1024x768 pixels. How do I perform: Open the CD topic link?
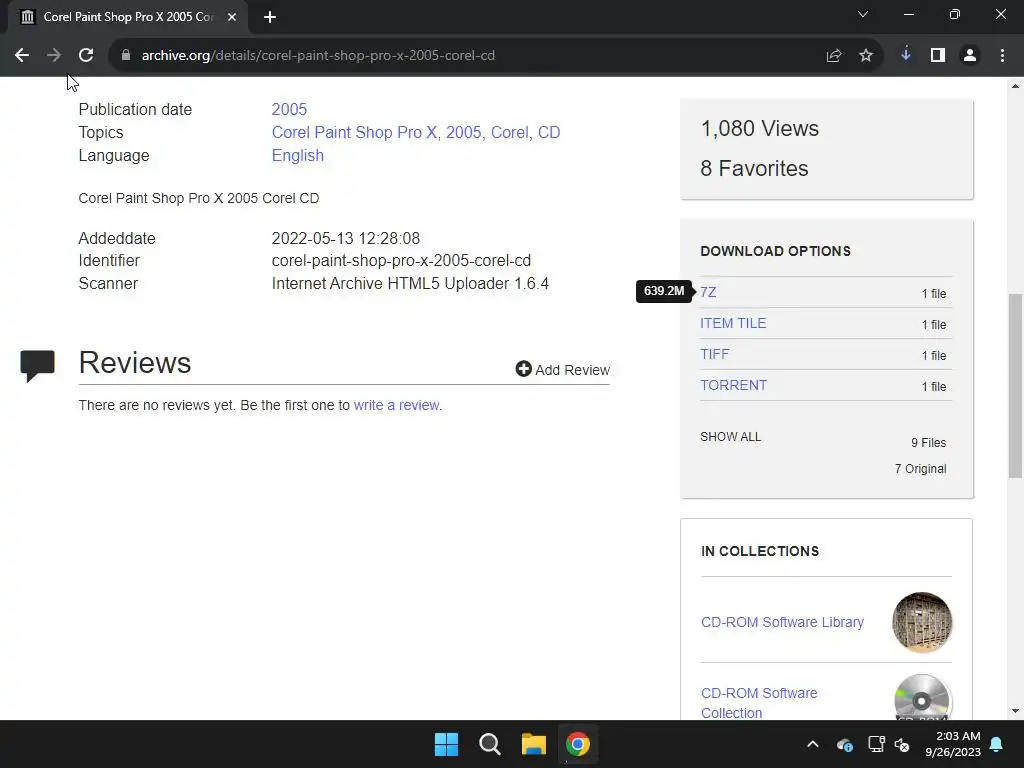[x=549, y=132]
